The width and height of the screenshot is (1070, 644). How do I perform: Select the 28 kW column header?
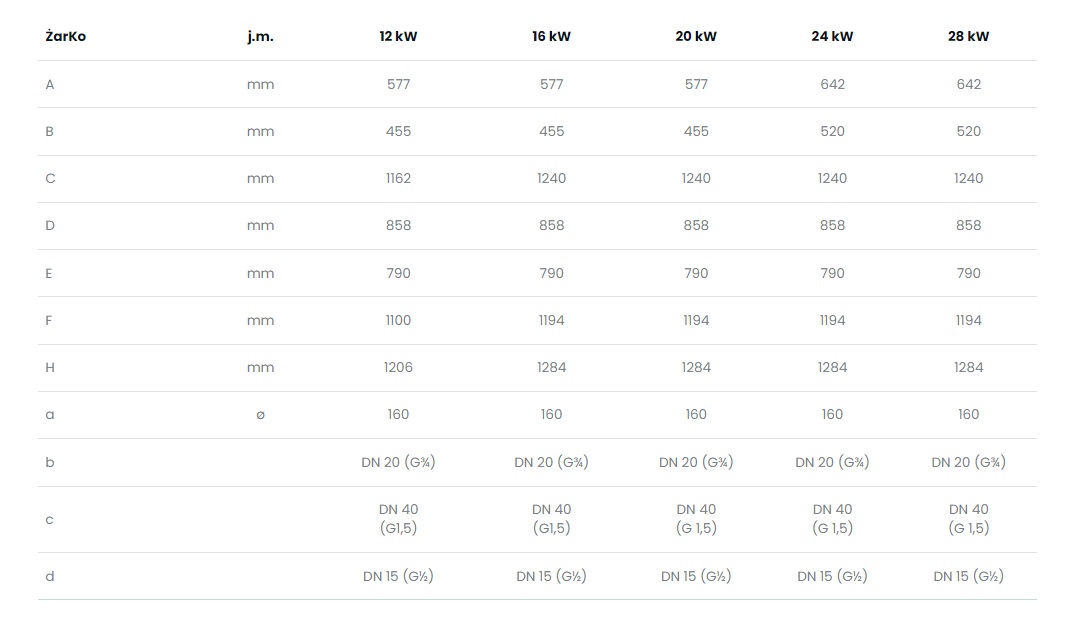(968, 36)
